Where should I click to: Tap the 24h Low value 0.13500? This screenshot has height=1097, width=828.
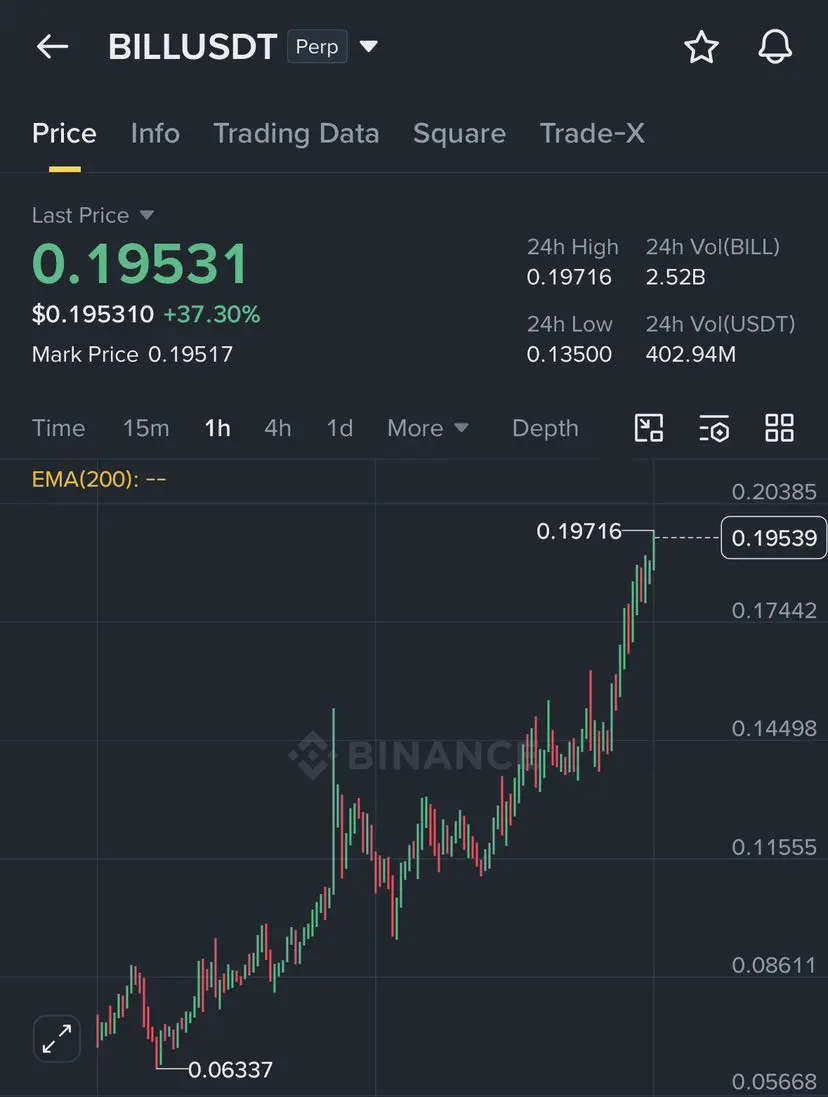(569, 354)
